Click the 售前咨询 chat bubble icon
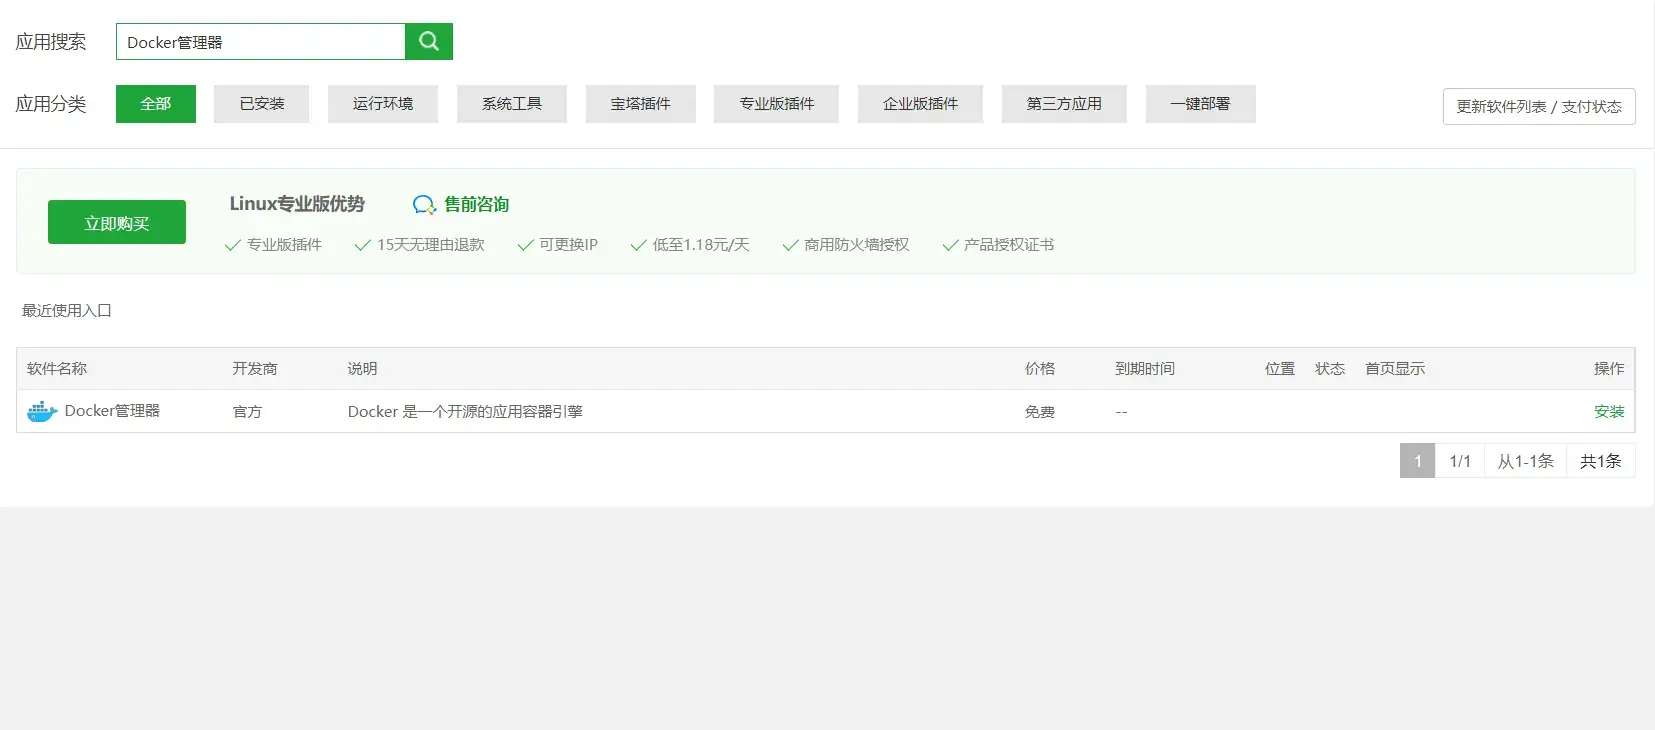This screenshot has height=730, width=1655. (424, 204)
